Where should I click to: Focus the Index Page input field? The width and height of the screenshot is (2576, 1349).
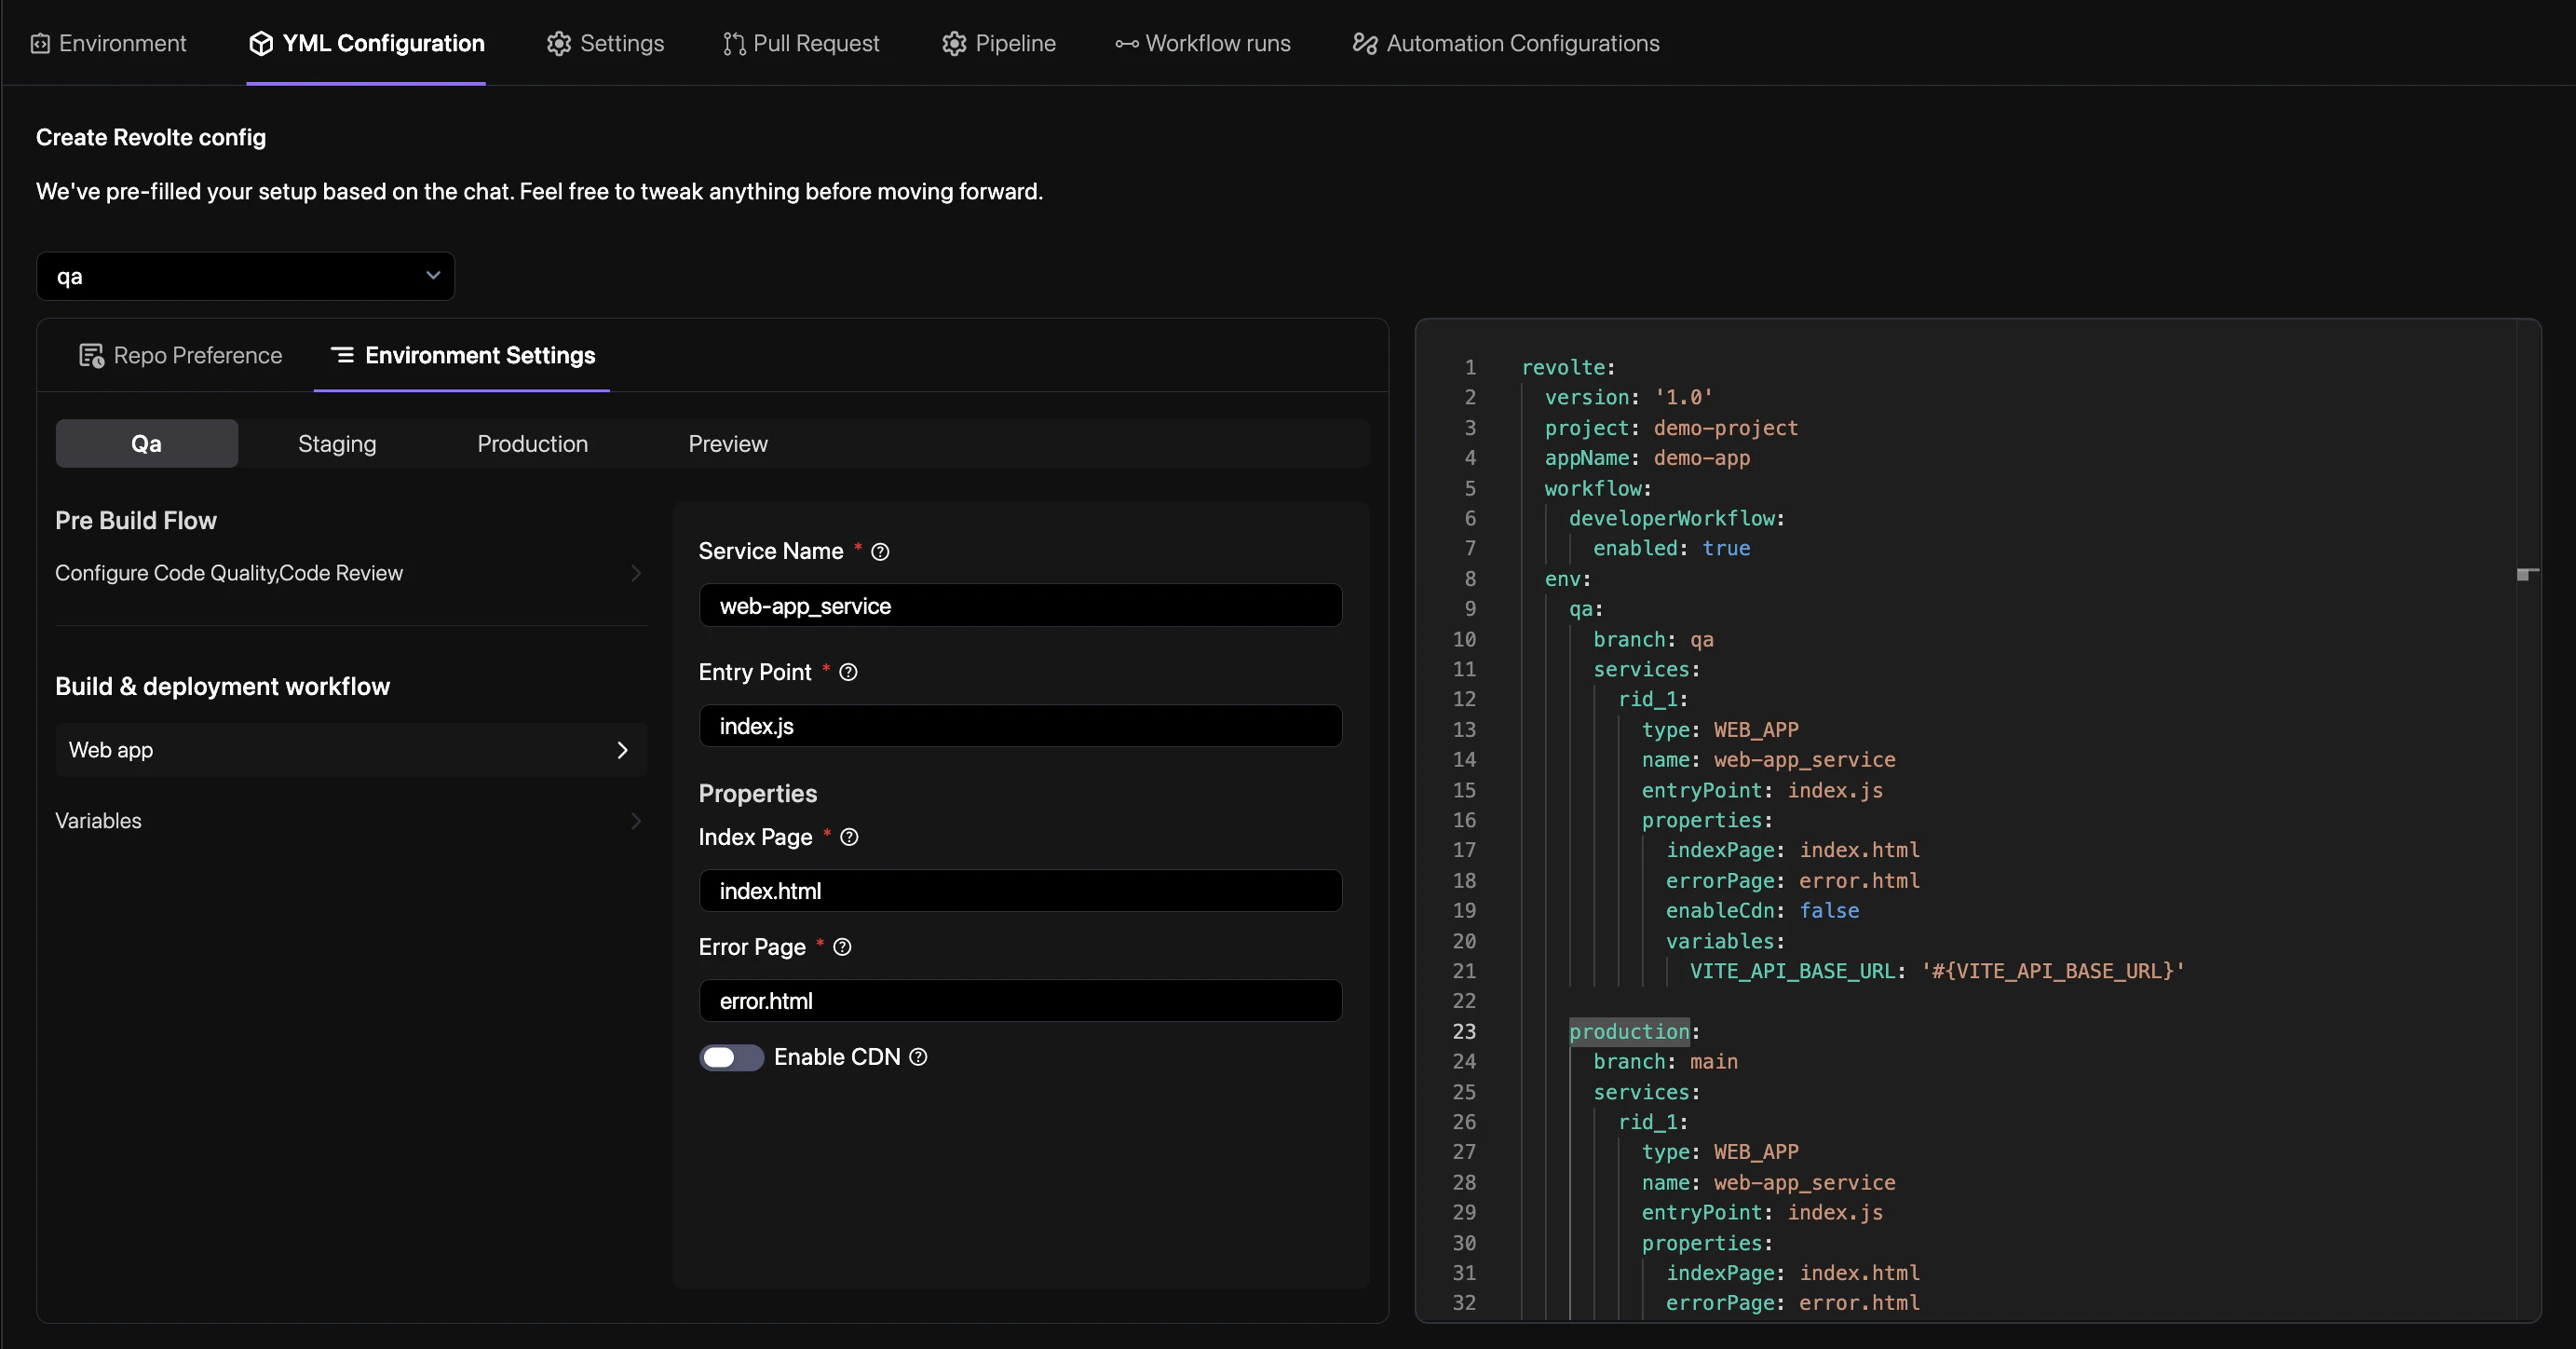coord(1020,891)
